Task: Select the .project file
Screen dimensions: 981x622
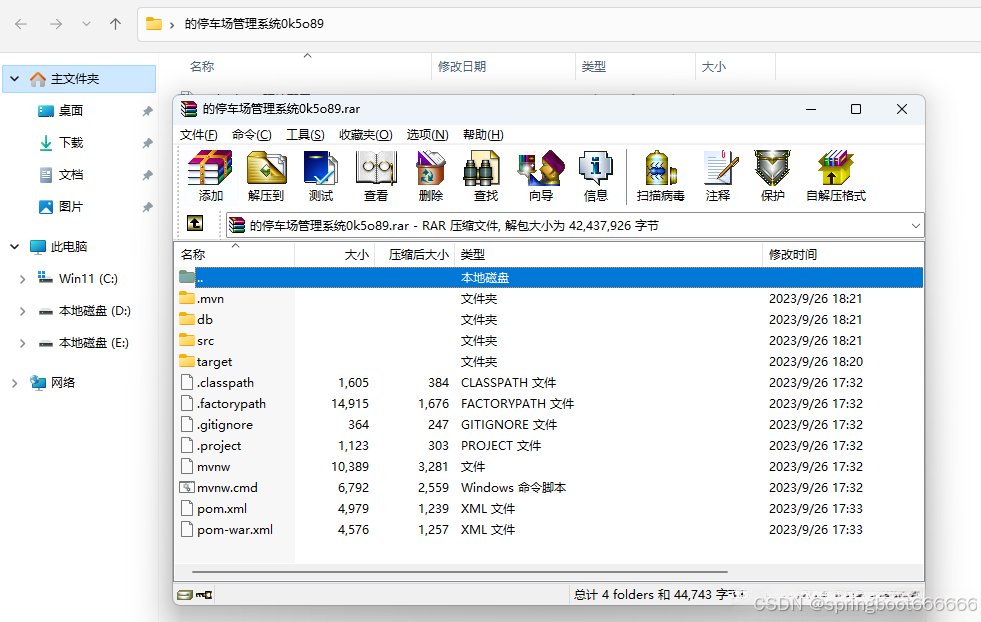Action: pos(549,446)
